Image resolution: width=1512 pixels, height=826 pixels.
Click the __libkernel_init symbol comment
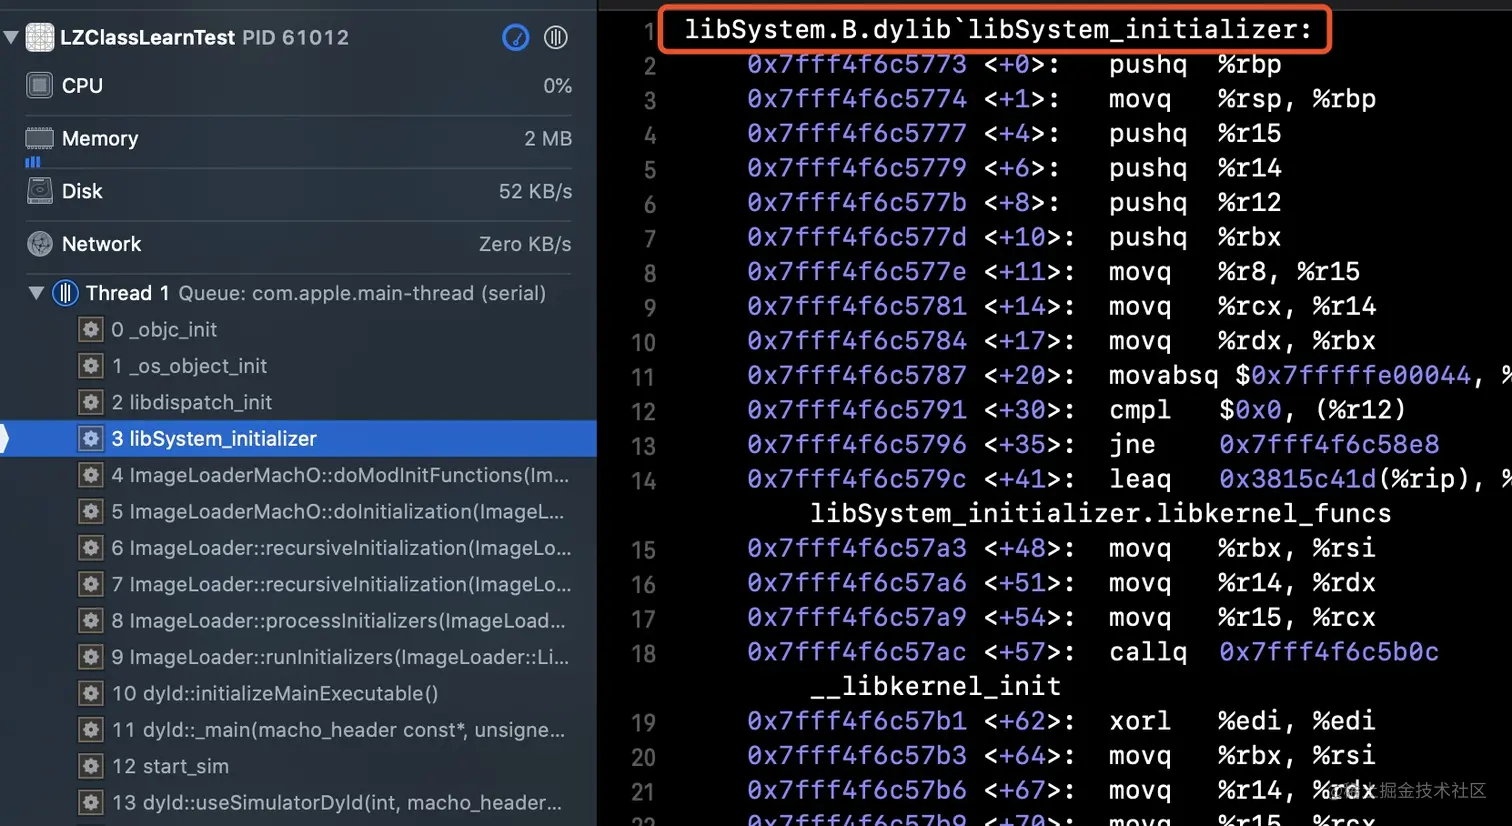point(935,687)
